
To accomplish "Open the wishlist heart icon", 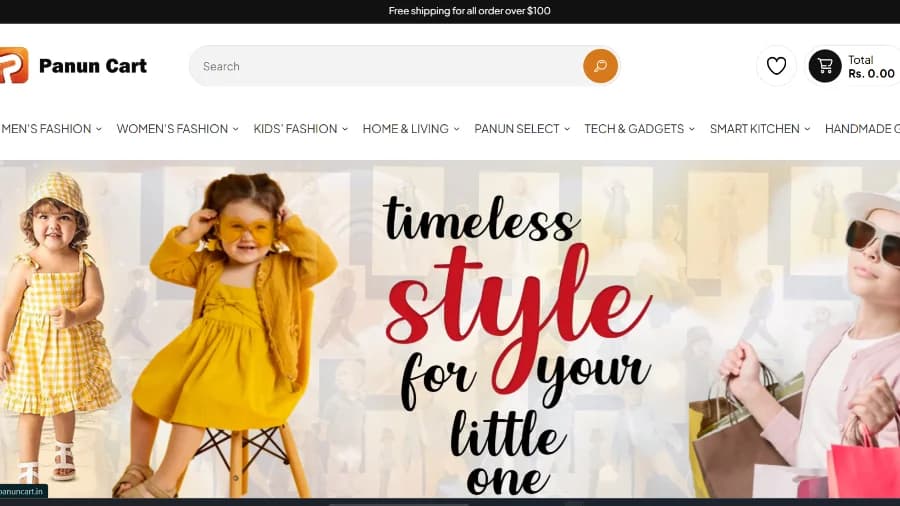I will click(x=776, y=66).
